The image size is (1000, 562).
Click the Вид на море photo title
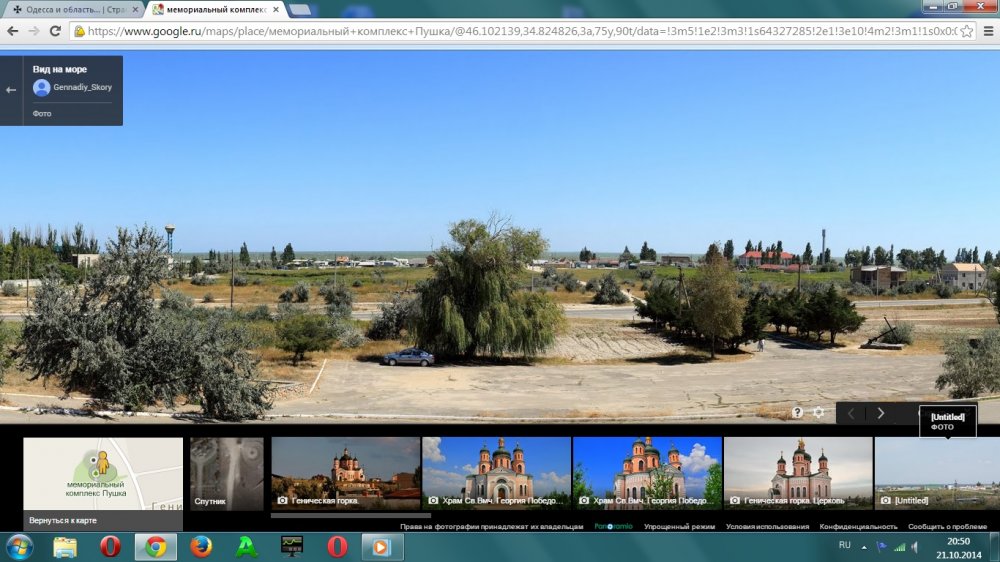[x=59, y=69]
